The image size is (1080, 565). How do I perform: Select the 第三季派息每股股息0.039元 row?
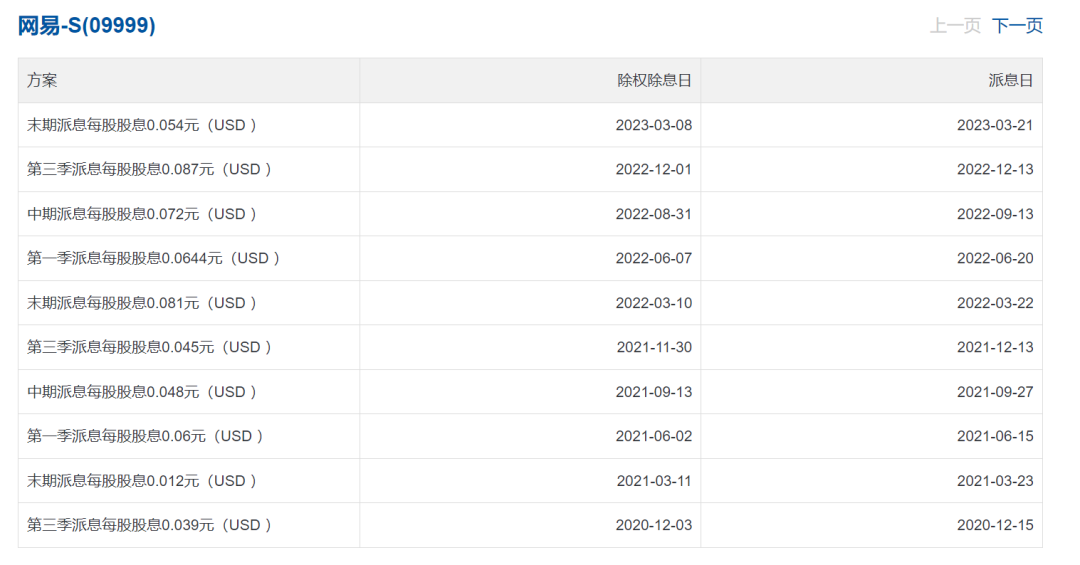tap(150, 525)
